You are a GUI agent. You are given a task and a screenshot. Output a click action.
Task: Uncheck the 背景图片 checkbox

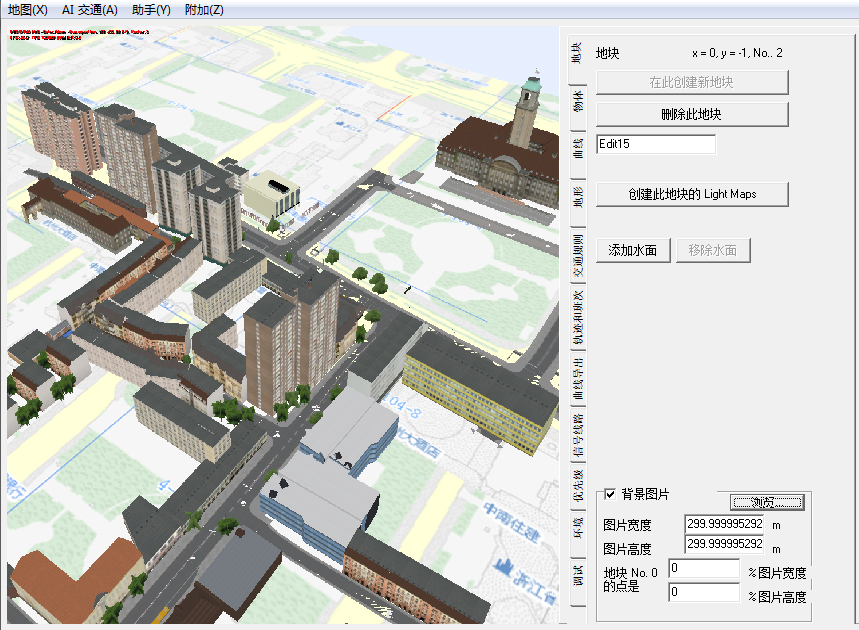(610, 494)
